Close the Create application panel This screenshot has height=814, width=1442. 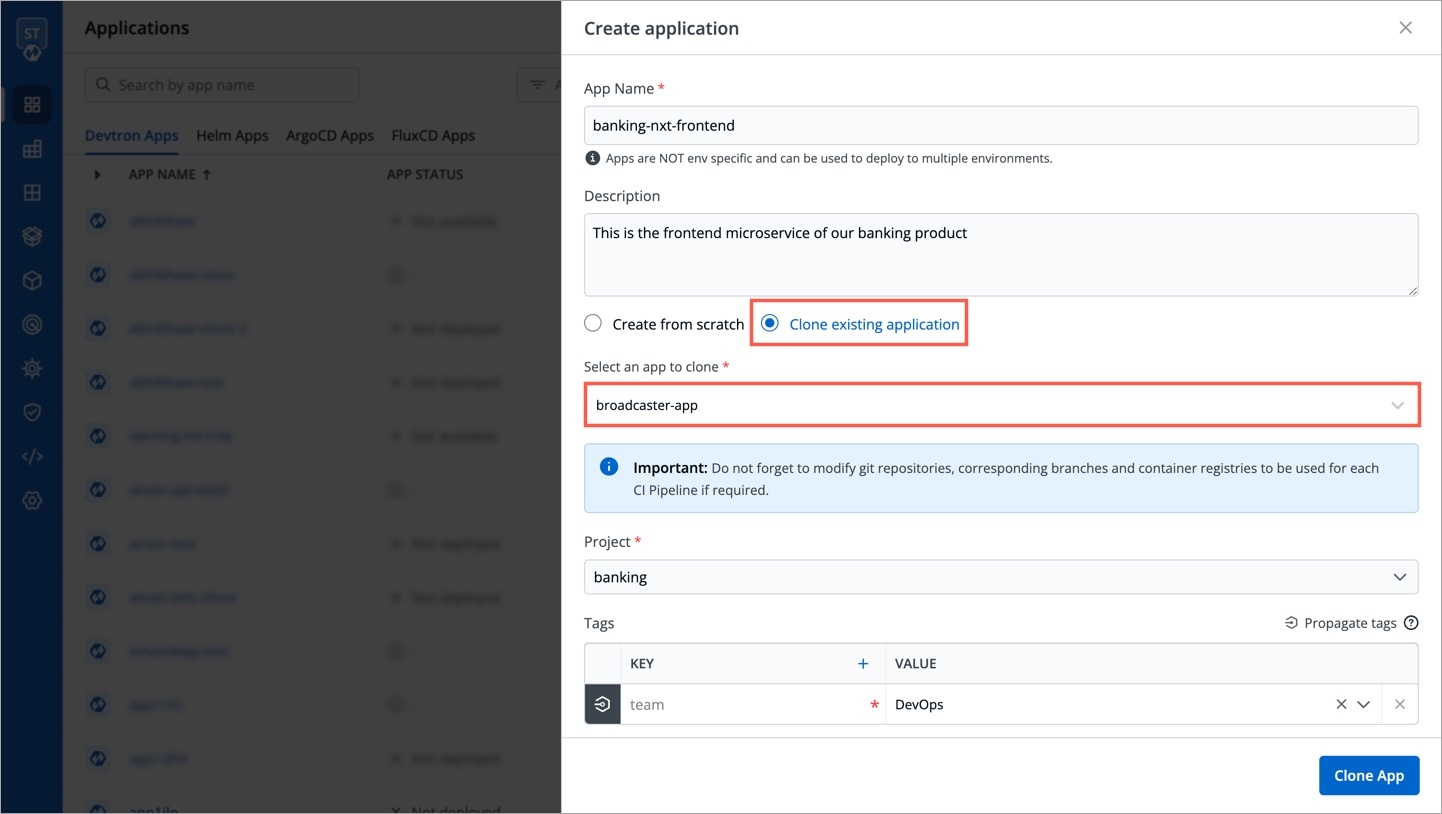tap(1405, 28)
